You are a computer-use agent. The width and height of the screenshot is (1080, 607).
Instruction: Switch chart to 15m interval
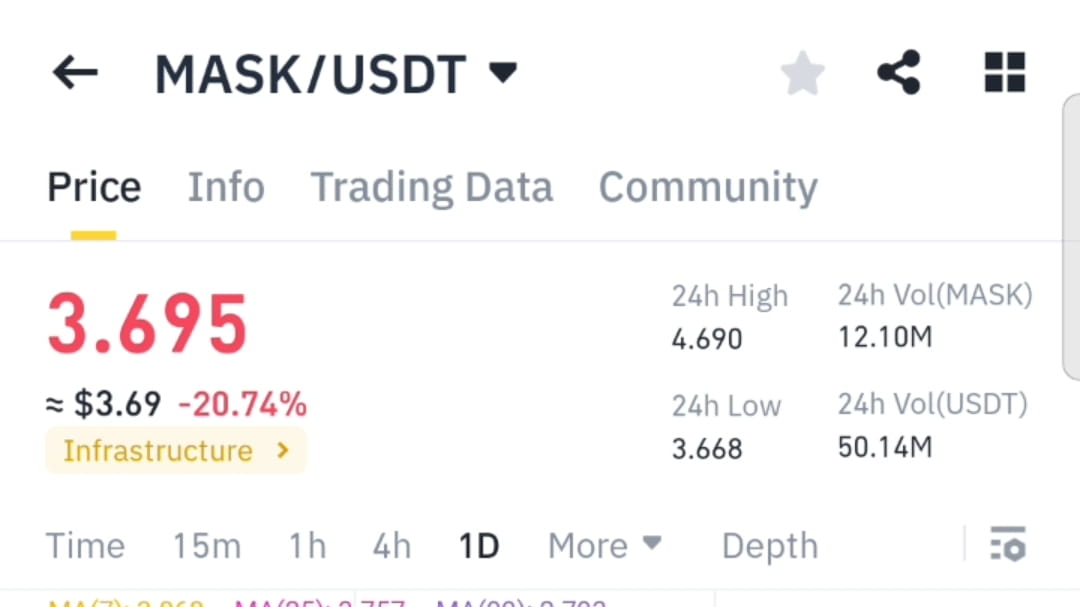pyautogui.click(x=207, y=545)
